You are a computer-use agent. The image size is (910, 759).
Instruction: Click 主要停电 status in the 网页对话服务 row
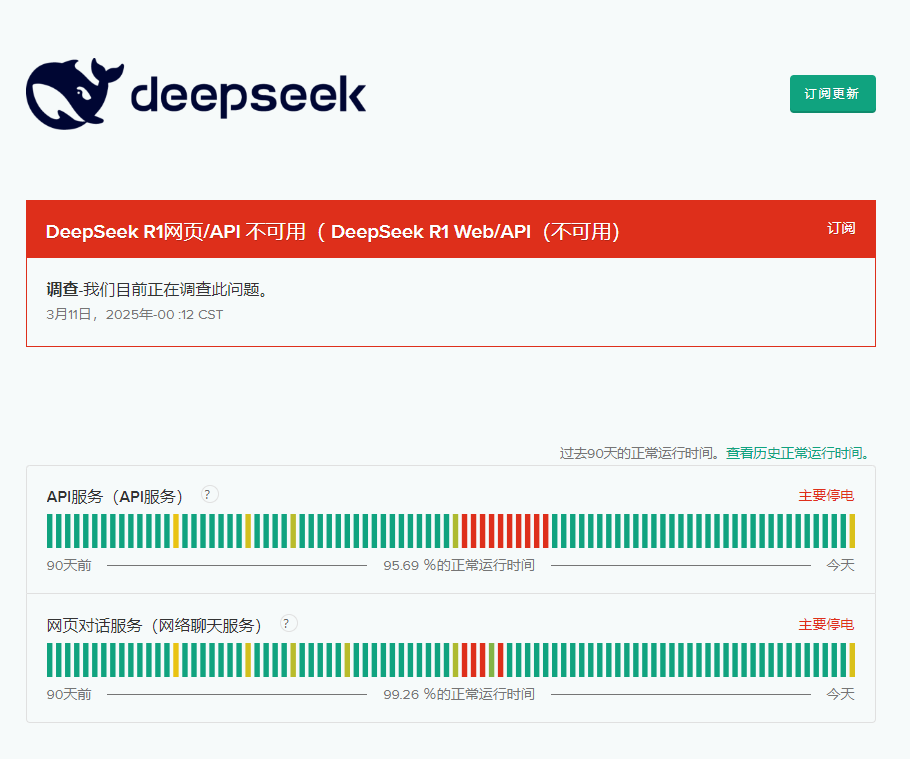[x=826, y=625]
